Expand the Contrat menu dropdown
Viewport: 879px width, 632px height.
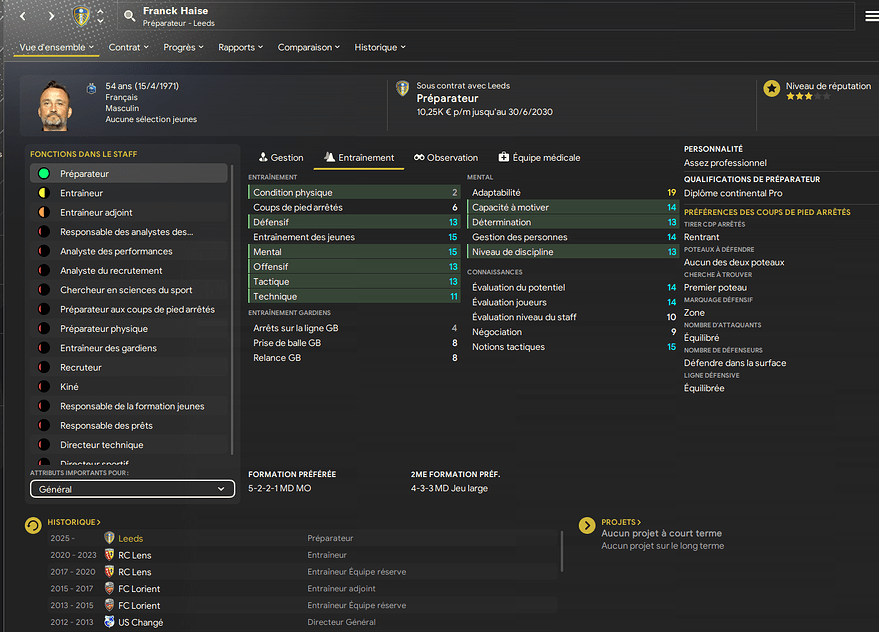130,47
